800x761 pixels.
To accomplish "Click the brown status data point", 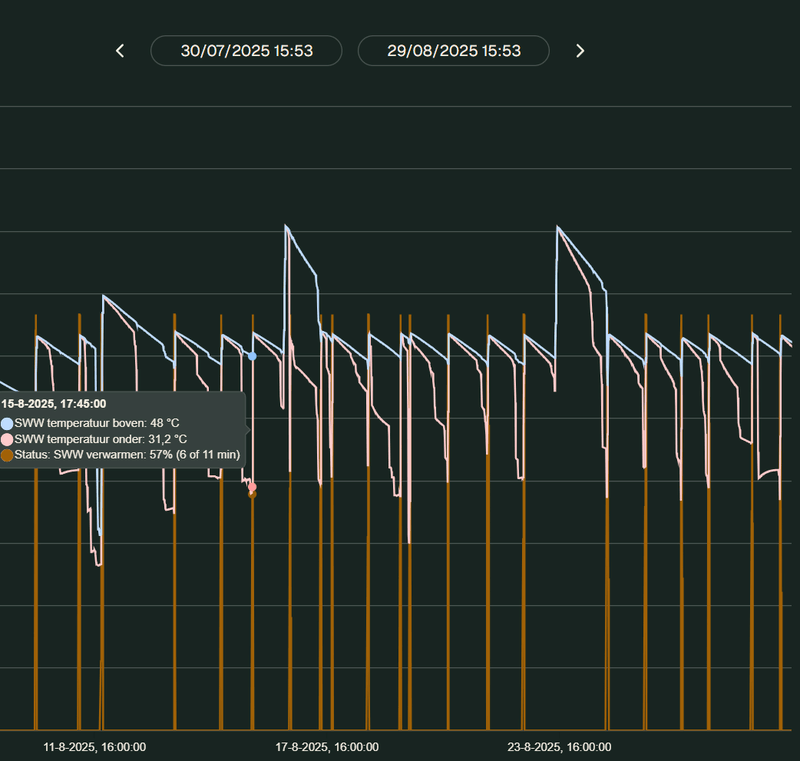I will (252, 494).
